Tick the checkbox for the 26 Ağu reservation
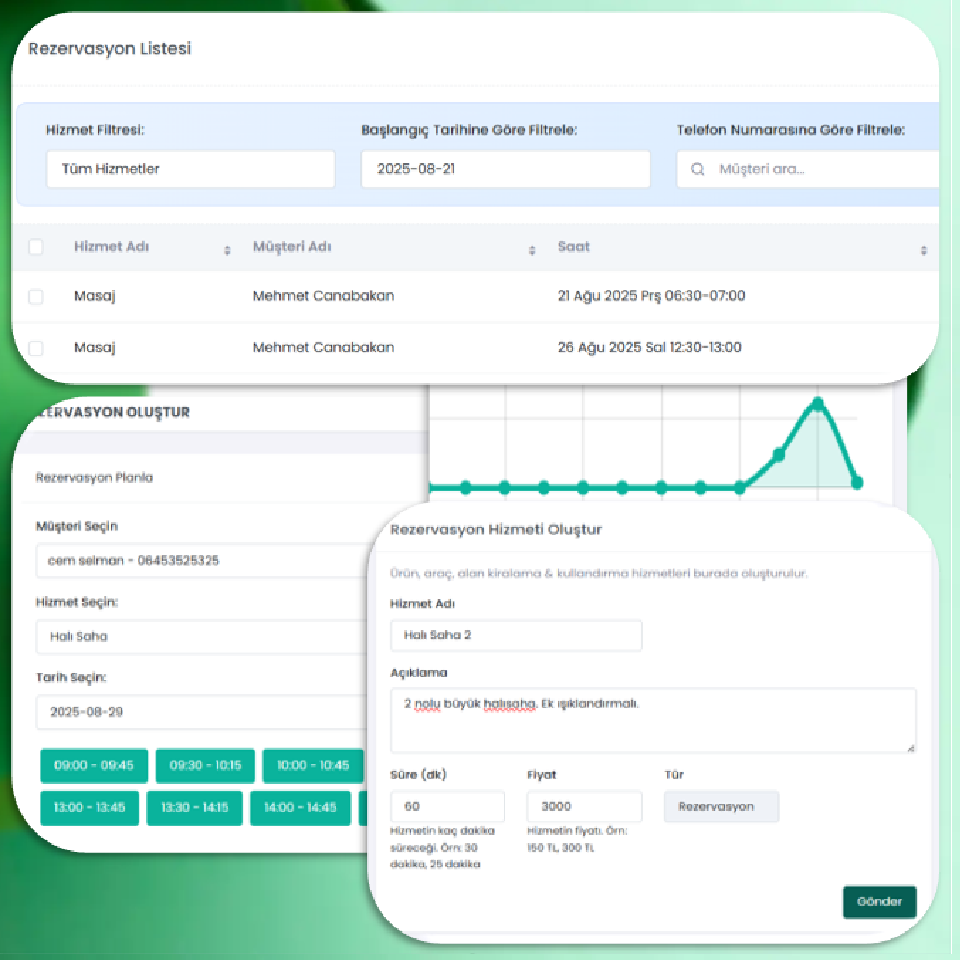 (x=36, y=349)
